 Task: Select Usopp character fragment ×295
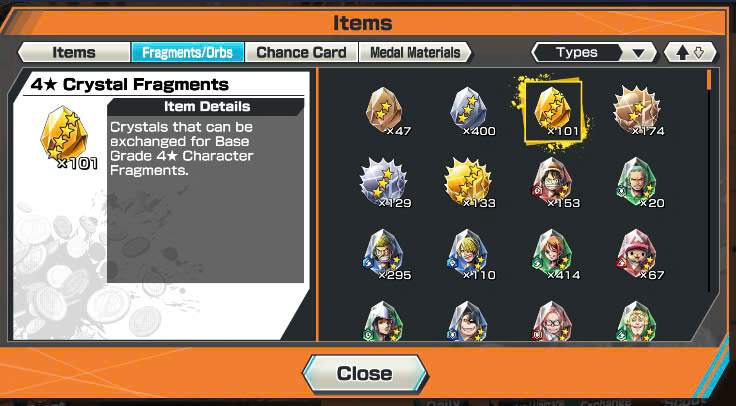(384, 255)
